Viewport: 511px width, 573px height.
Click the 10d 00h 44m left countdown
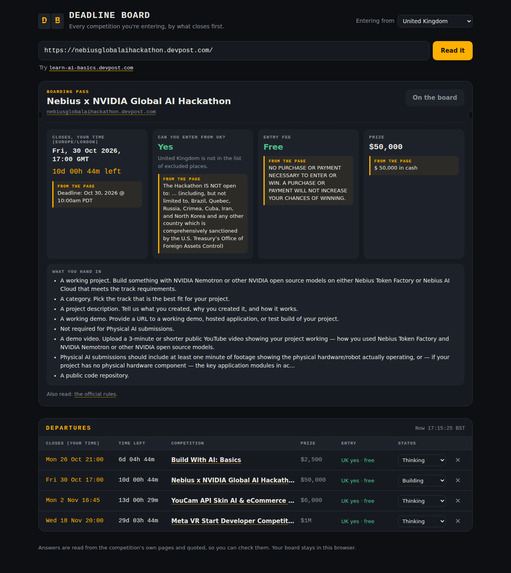(86, 171)
